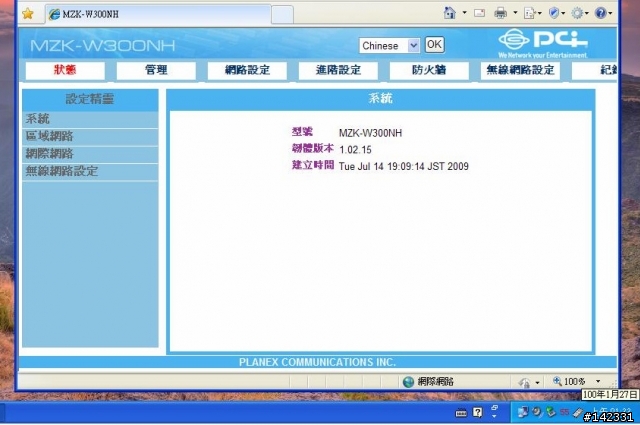
Task: Open the Help question mark icon
Action: [600, 13]
